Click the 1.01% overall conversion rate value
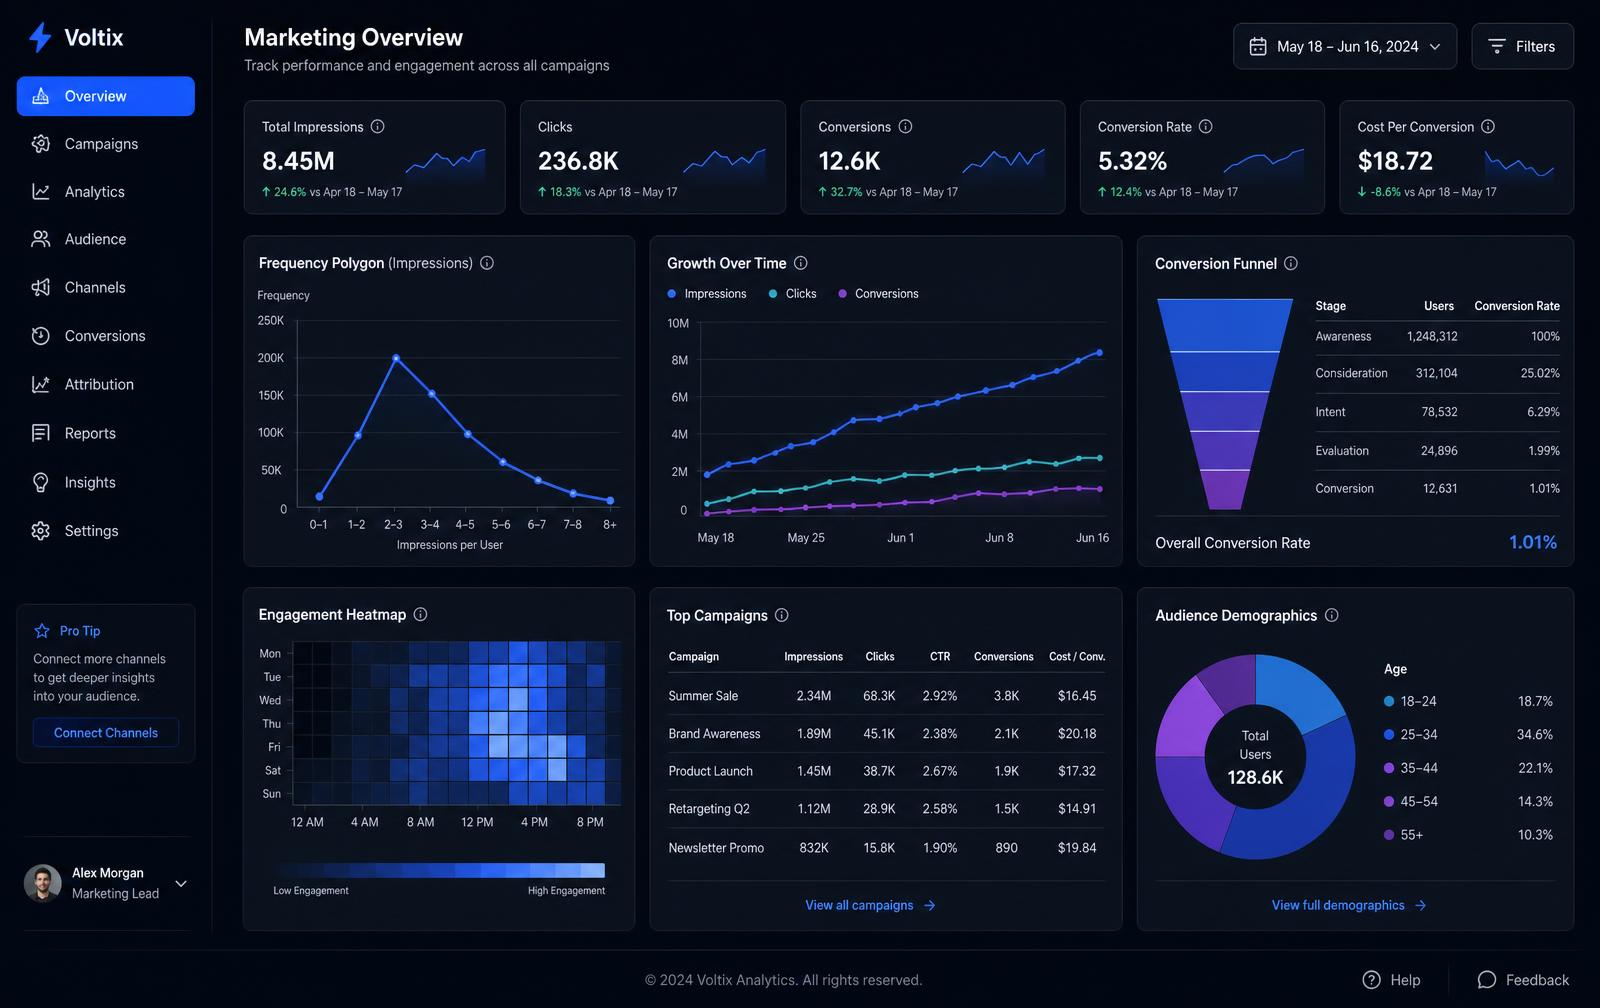Screen dimensions: 1600x1008 click(1533, 542)
